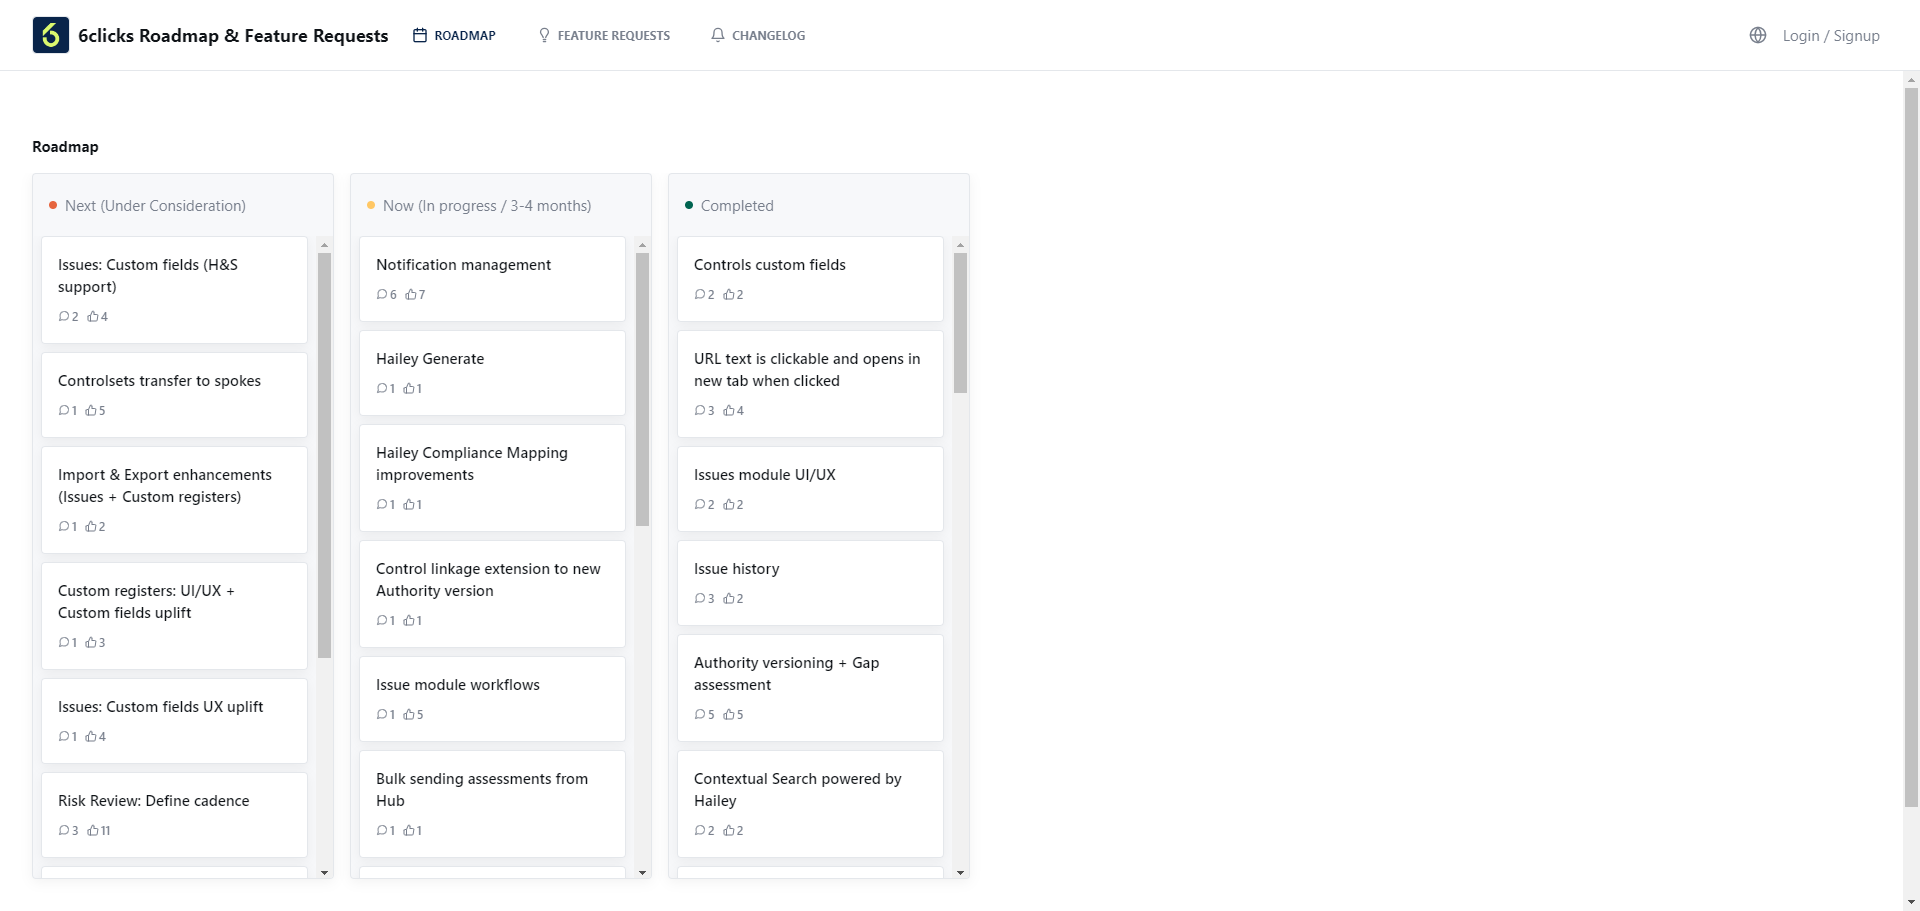Select the calendar icon next to Roadmap

pos(419,34)
